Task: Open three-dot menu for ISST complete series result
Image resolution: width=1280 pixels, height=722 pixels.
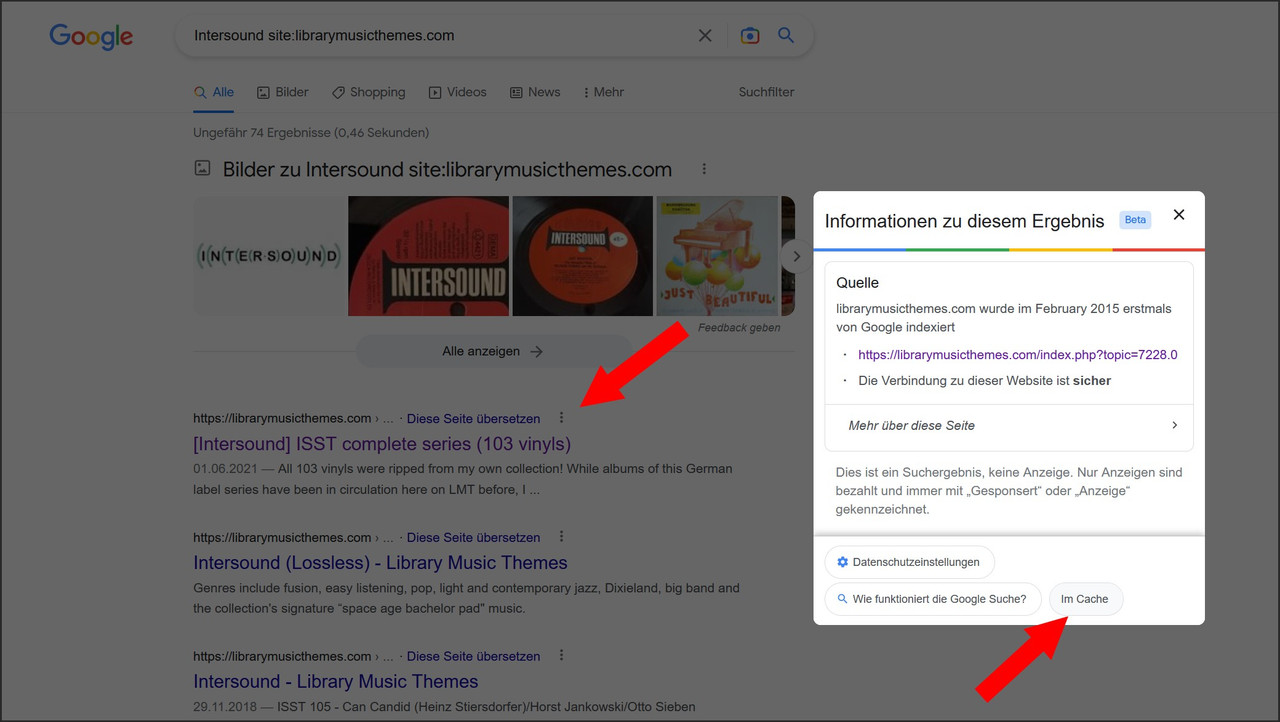Action: click(561, 418)
